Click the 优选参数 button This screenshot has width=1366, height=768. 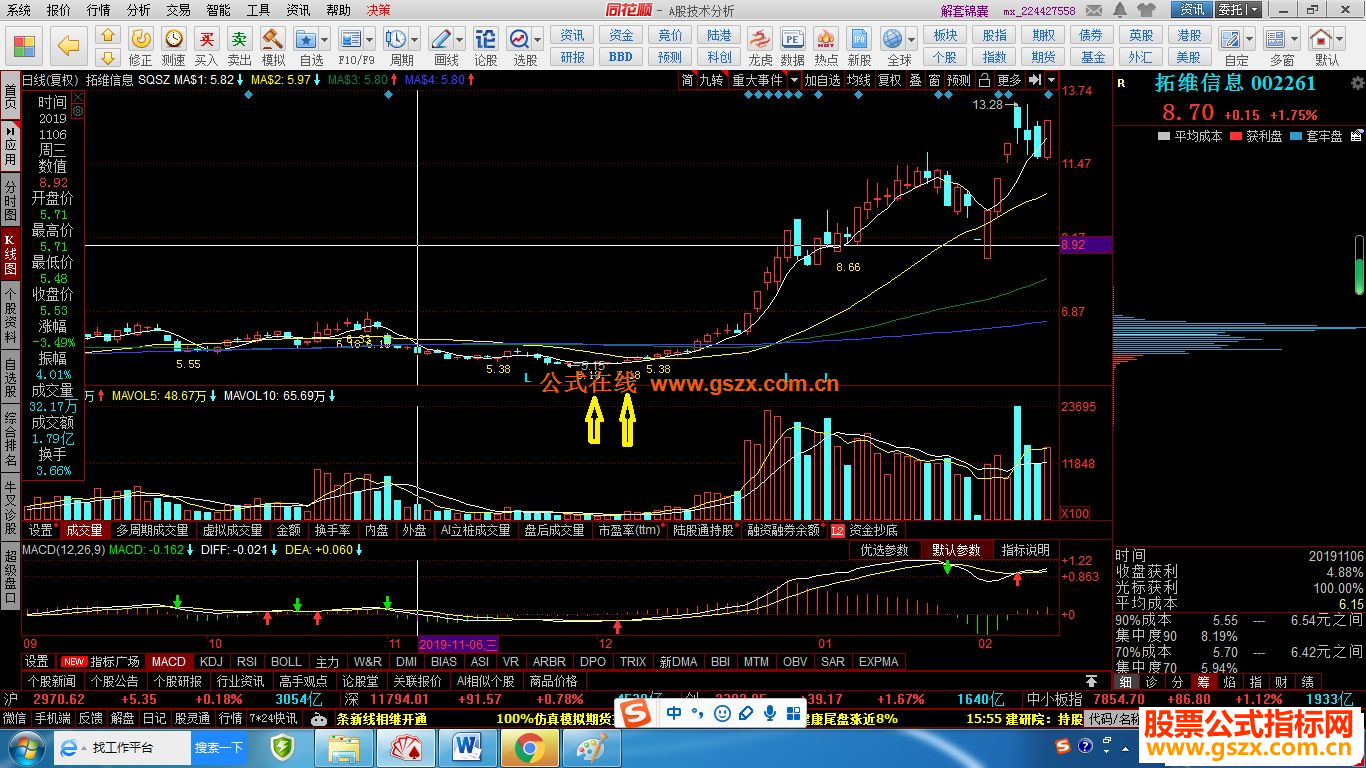(x=884, y=550)
